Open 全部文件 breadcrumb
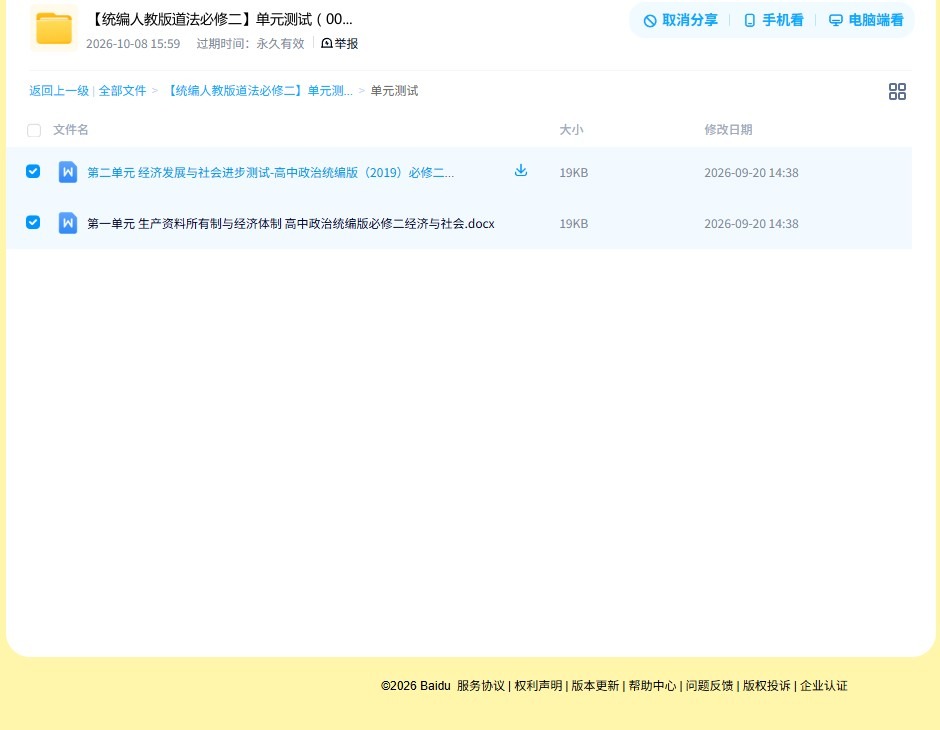This screenshot has width=940, height=730. point(122,91)
